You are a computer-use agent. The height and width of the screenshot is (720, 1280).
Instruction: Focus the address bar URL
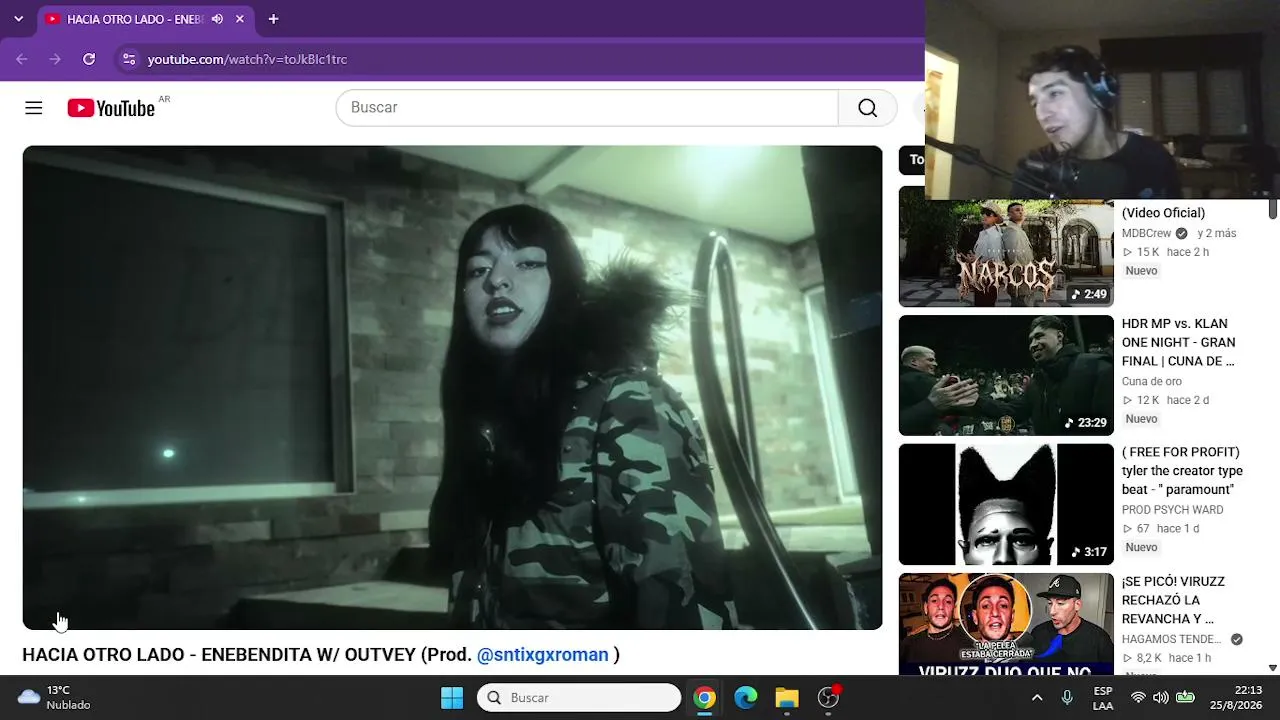coord(247,59)
